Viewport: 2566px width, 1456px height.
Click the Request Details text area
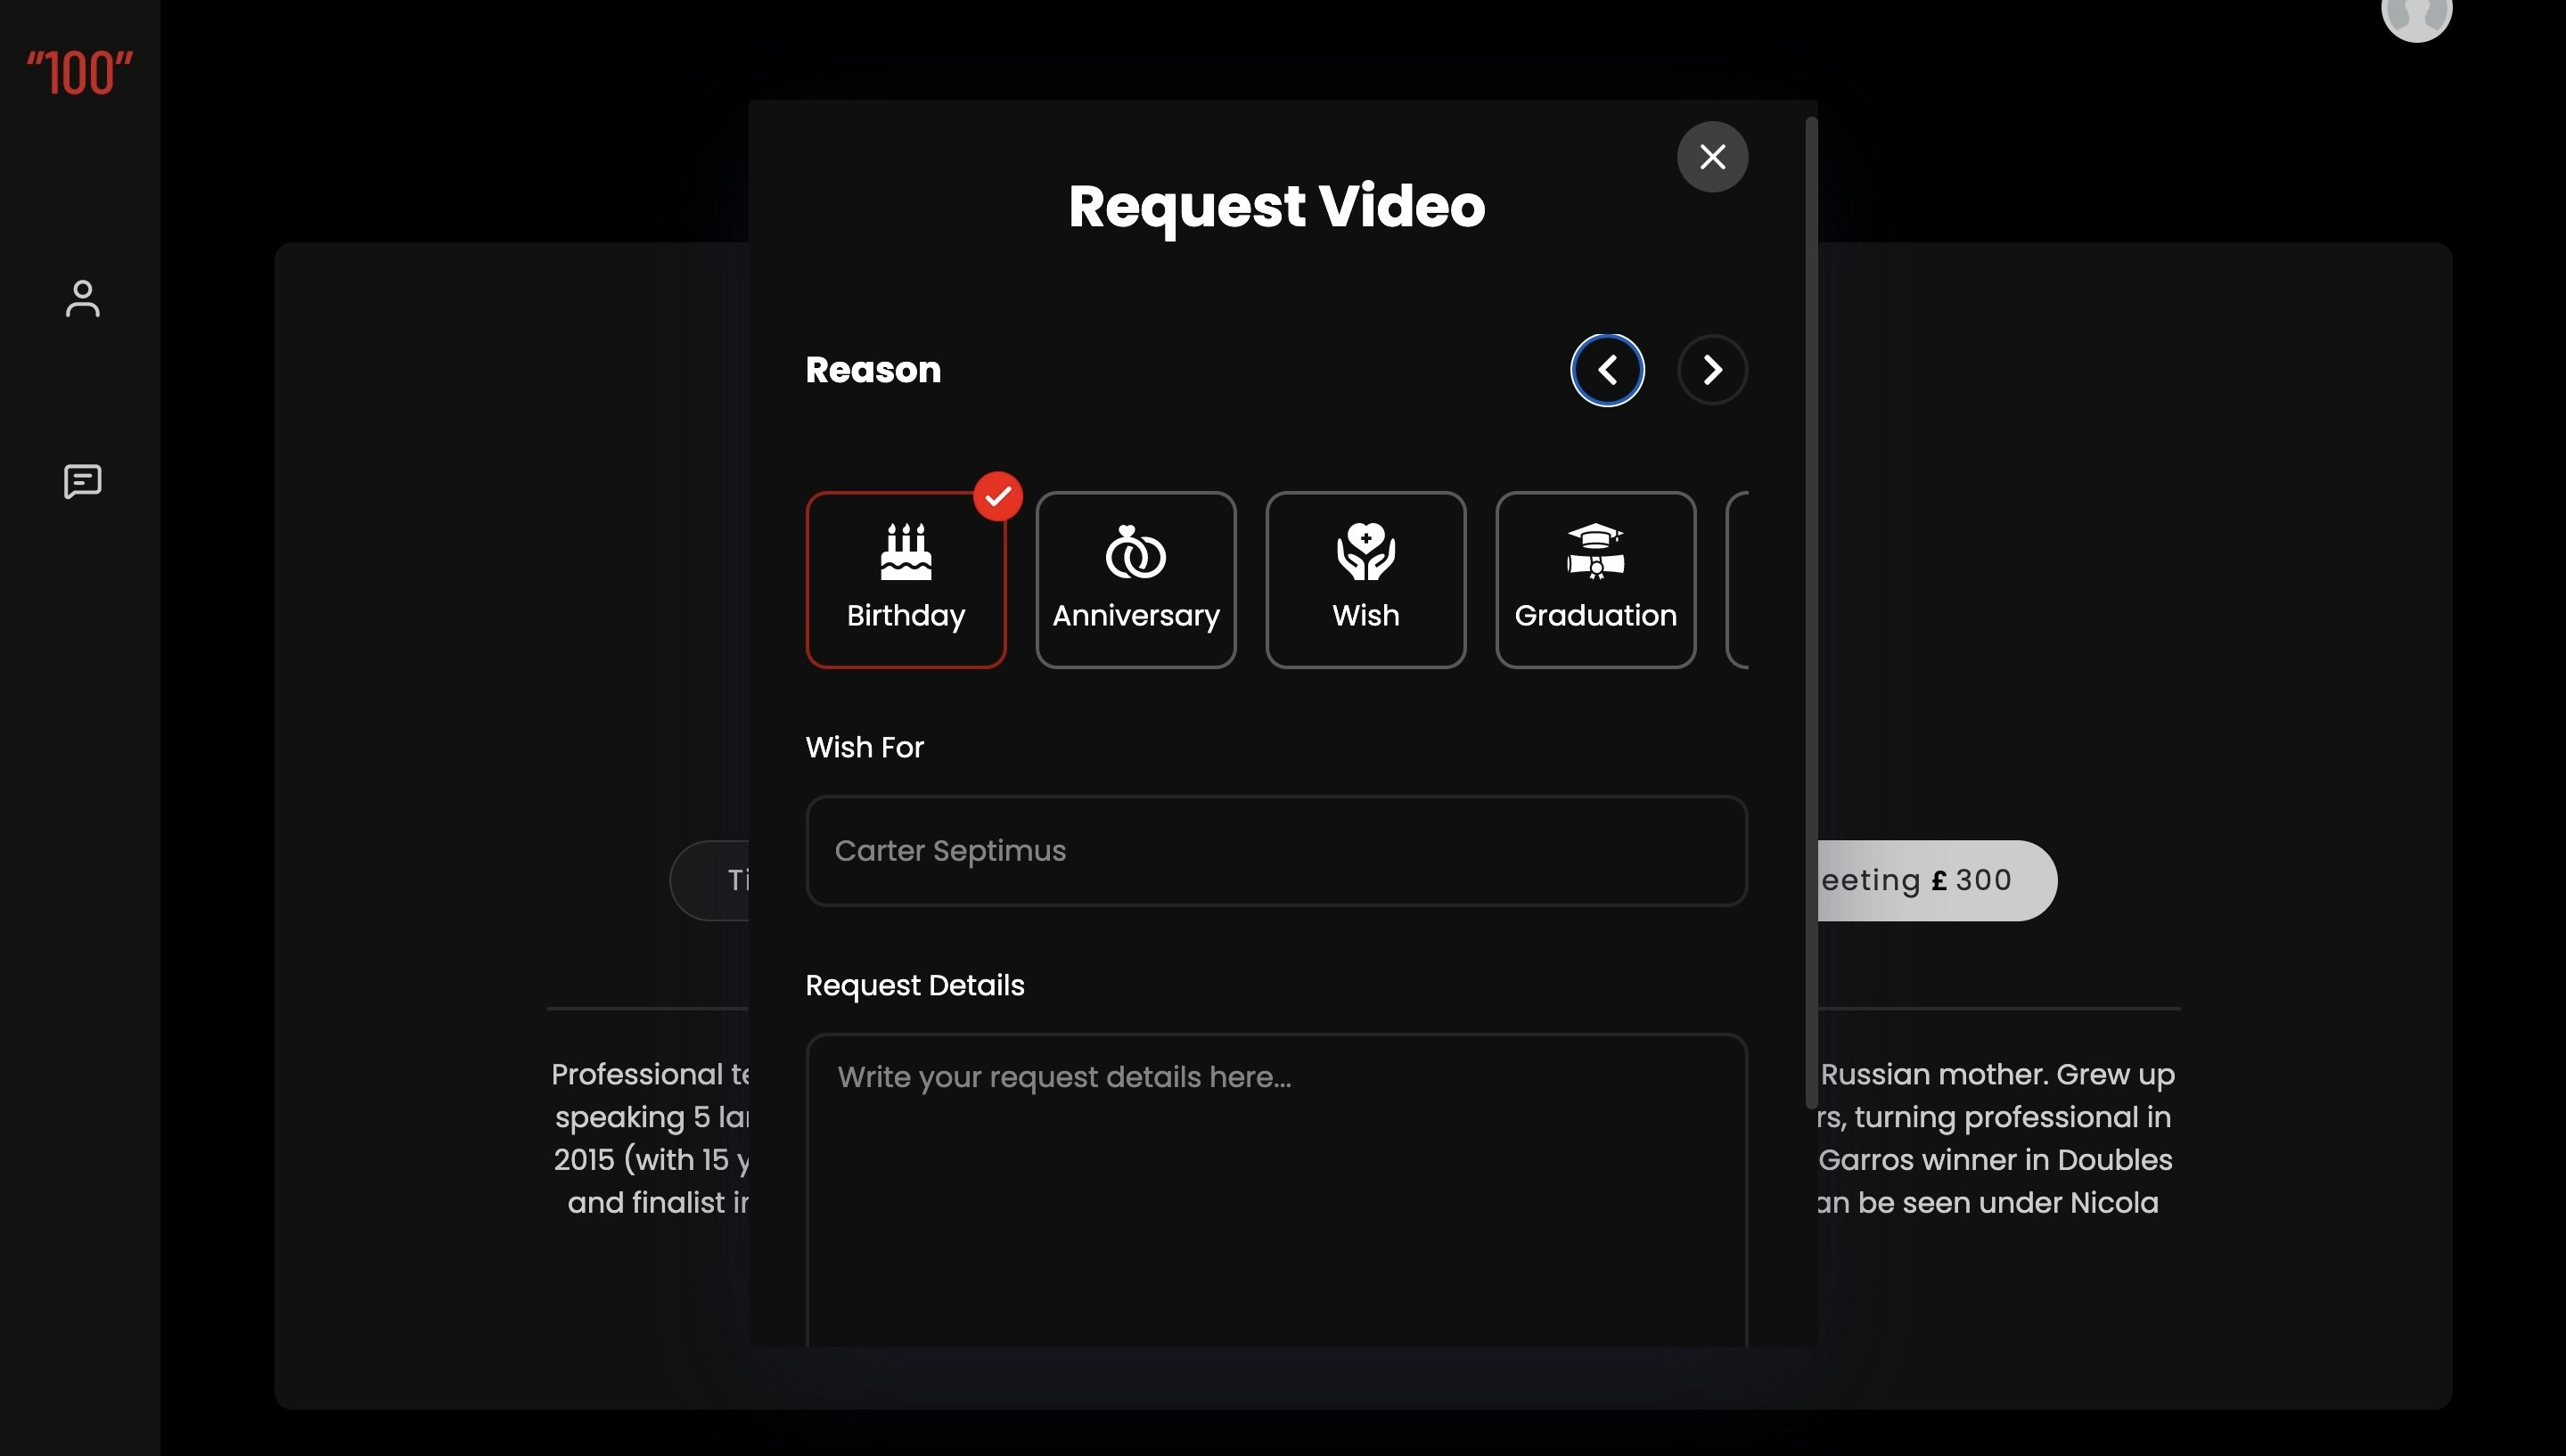[x=1276, y=1190]
